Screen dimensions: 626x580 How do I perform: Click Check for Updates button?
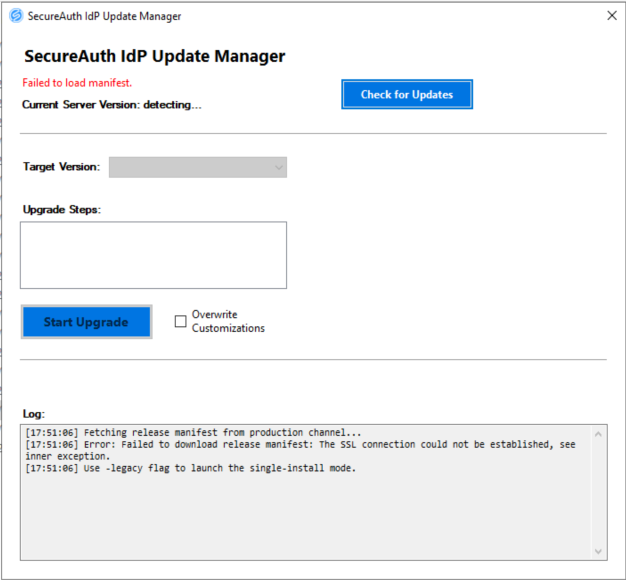coord(407,94)
